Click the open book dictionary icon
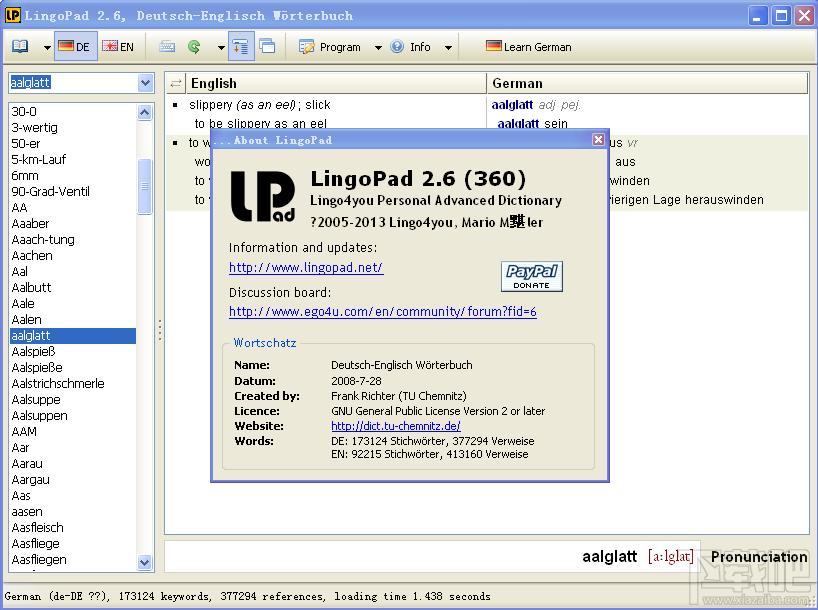Viewport: 818px width, 610px height. (21, 47)
